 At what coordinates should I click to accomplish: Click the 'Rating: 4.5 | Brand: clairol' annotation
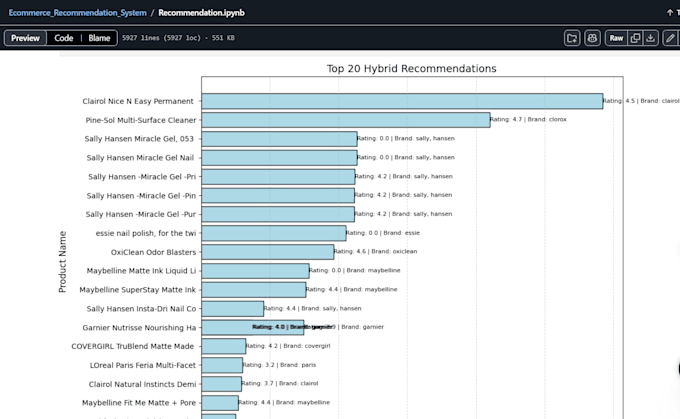tap(641, 101)
